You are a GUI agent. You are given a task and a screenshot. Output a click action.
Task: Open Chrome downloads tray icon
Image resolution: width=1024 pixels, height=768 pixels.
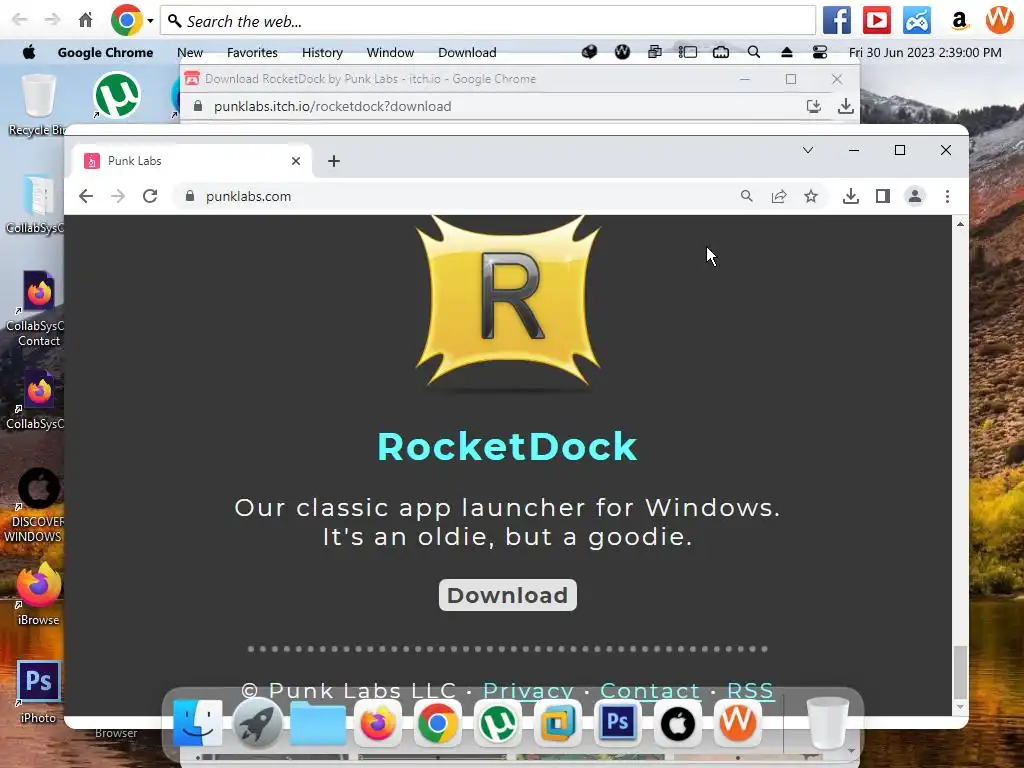click(x=850, y=196)
